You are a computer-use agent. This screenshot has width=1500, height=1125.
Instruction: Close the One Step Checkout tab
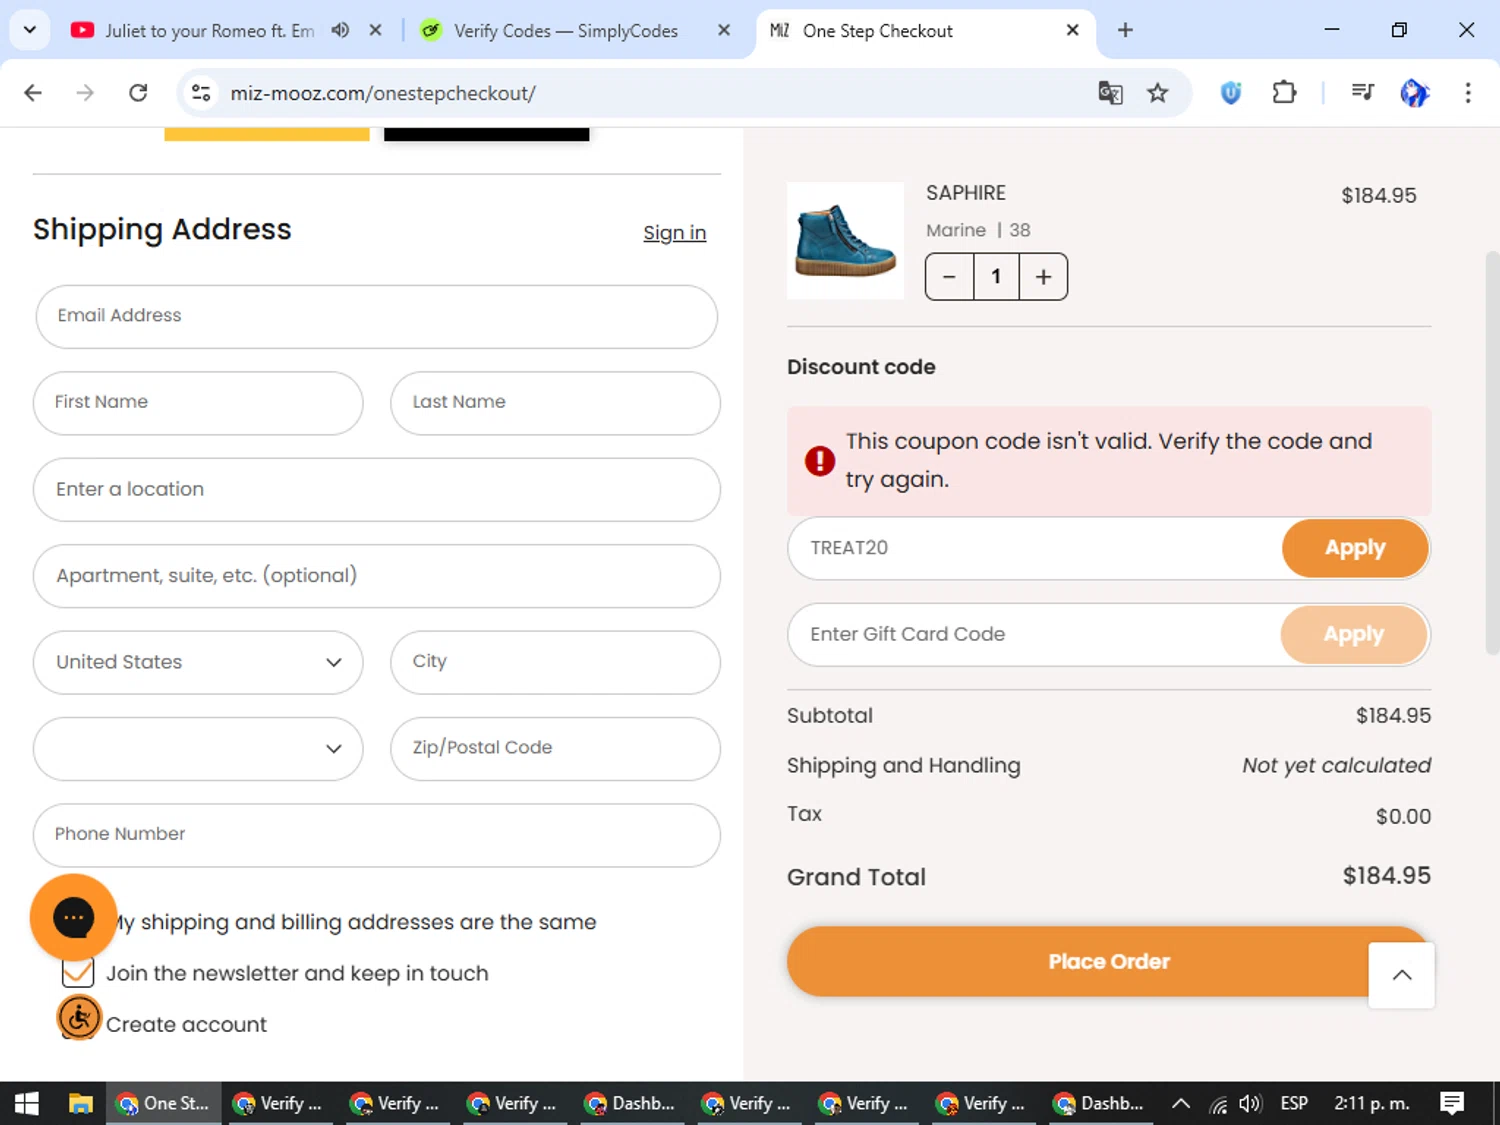coord(1072,30)
